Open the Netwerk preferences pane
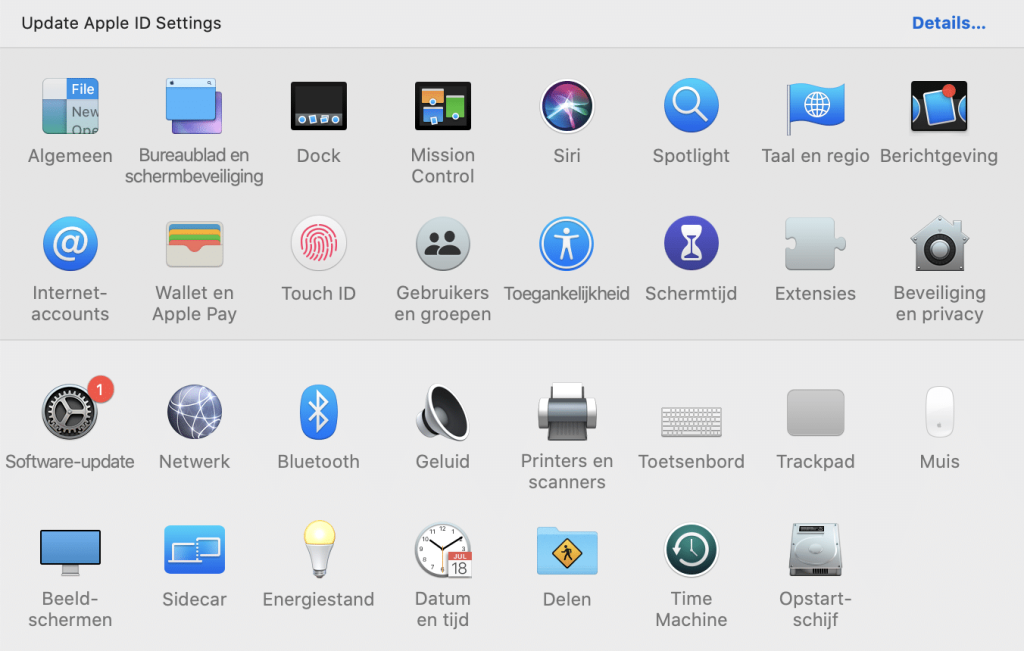 194,412
